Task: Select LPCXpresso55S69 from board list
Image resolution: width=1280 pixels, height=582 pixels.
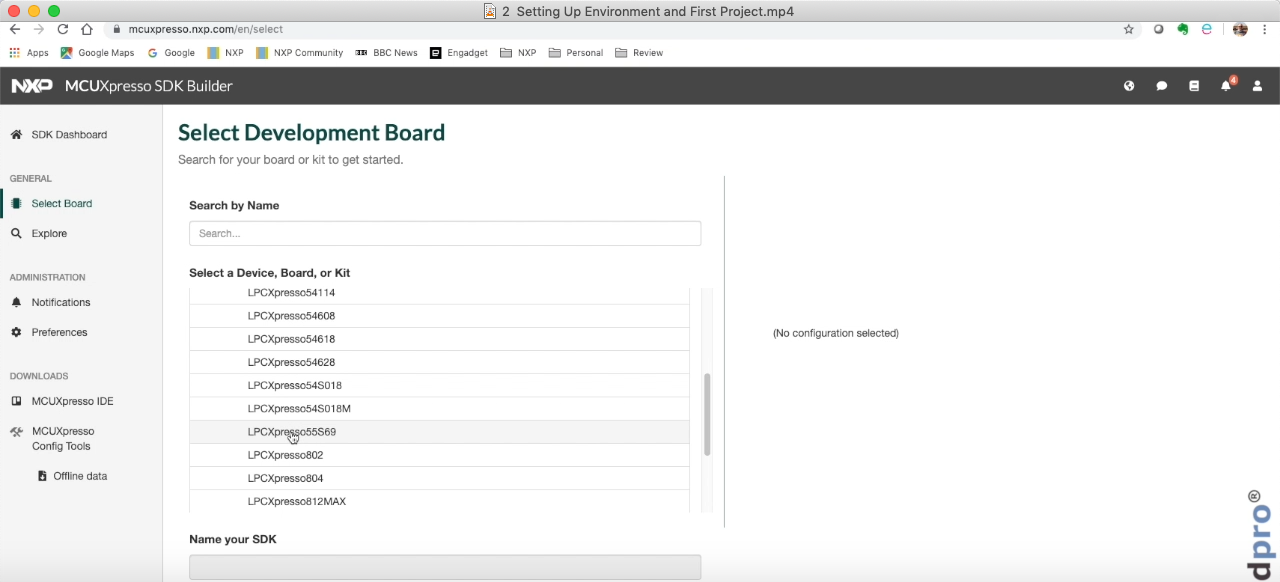Action: coord(292,432)
